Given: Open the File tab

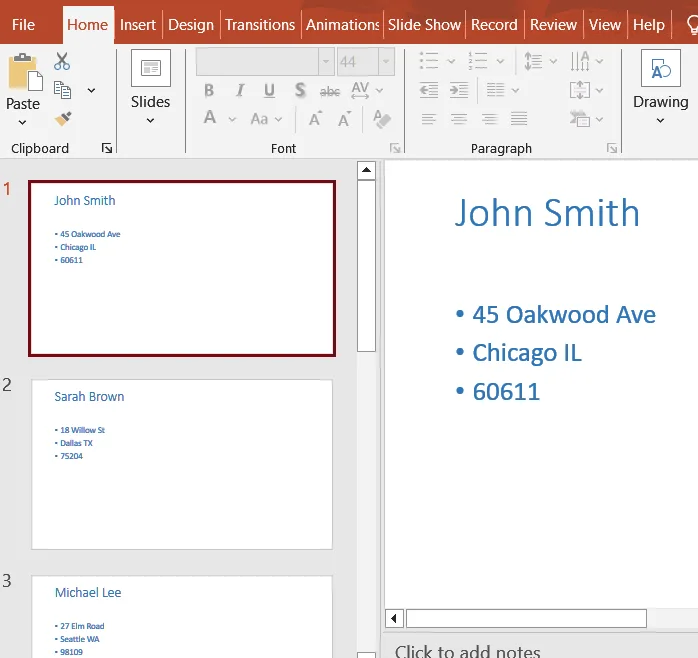Looking at the screenshot, I should point(23,25).
